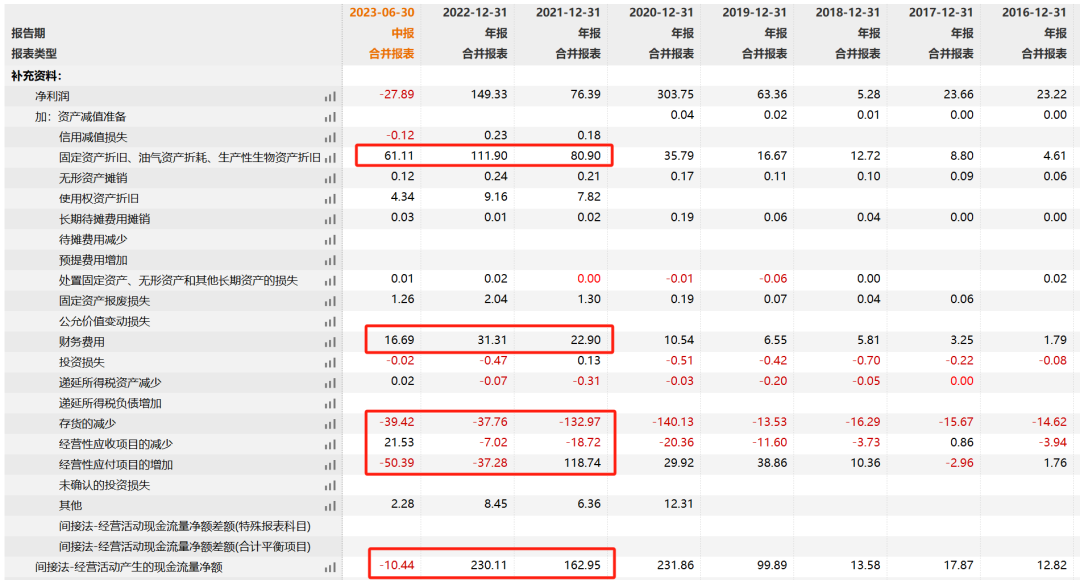This screenshot has width=1080, height=580.
Task: Click the chart icon for 待摊费用减少
Action: pyautogui.click(x=331, y=240)
